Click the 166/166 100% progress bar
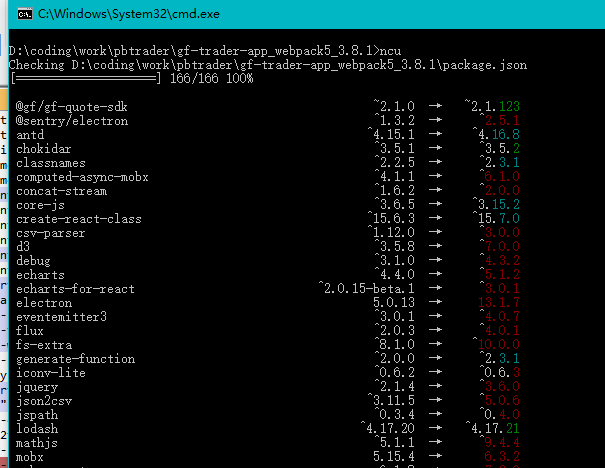Screen dimensions: 605x468 132,79
